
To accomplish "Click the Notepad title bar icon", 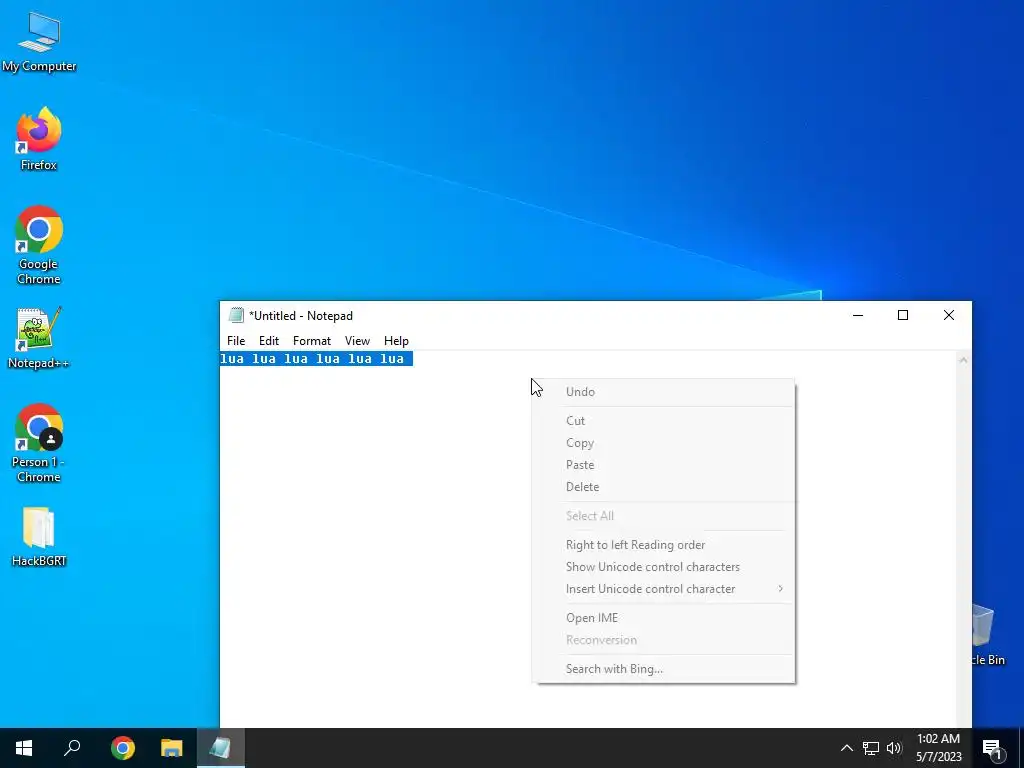I will click(x=236, y=315).
